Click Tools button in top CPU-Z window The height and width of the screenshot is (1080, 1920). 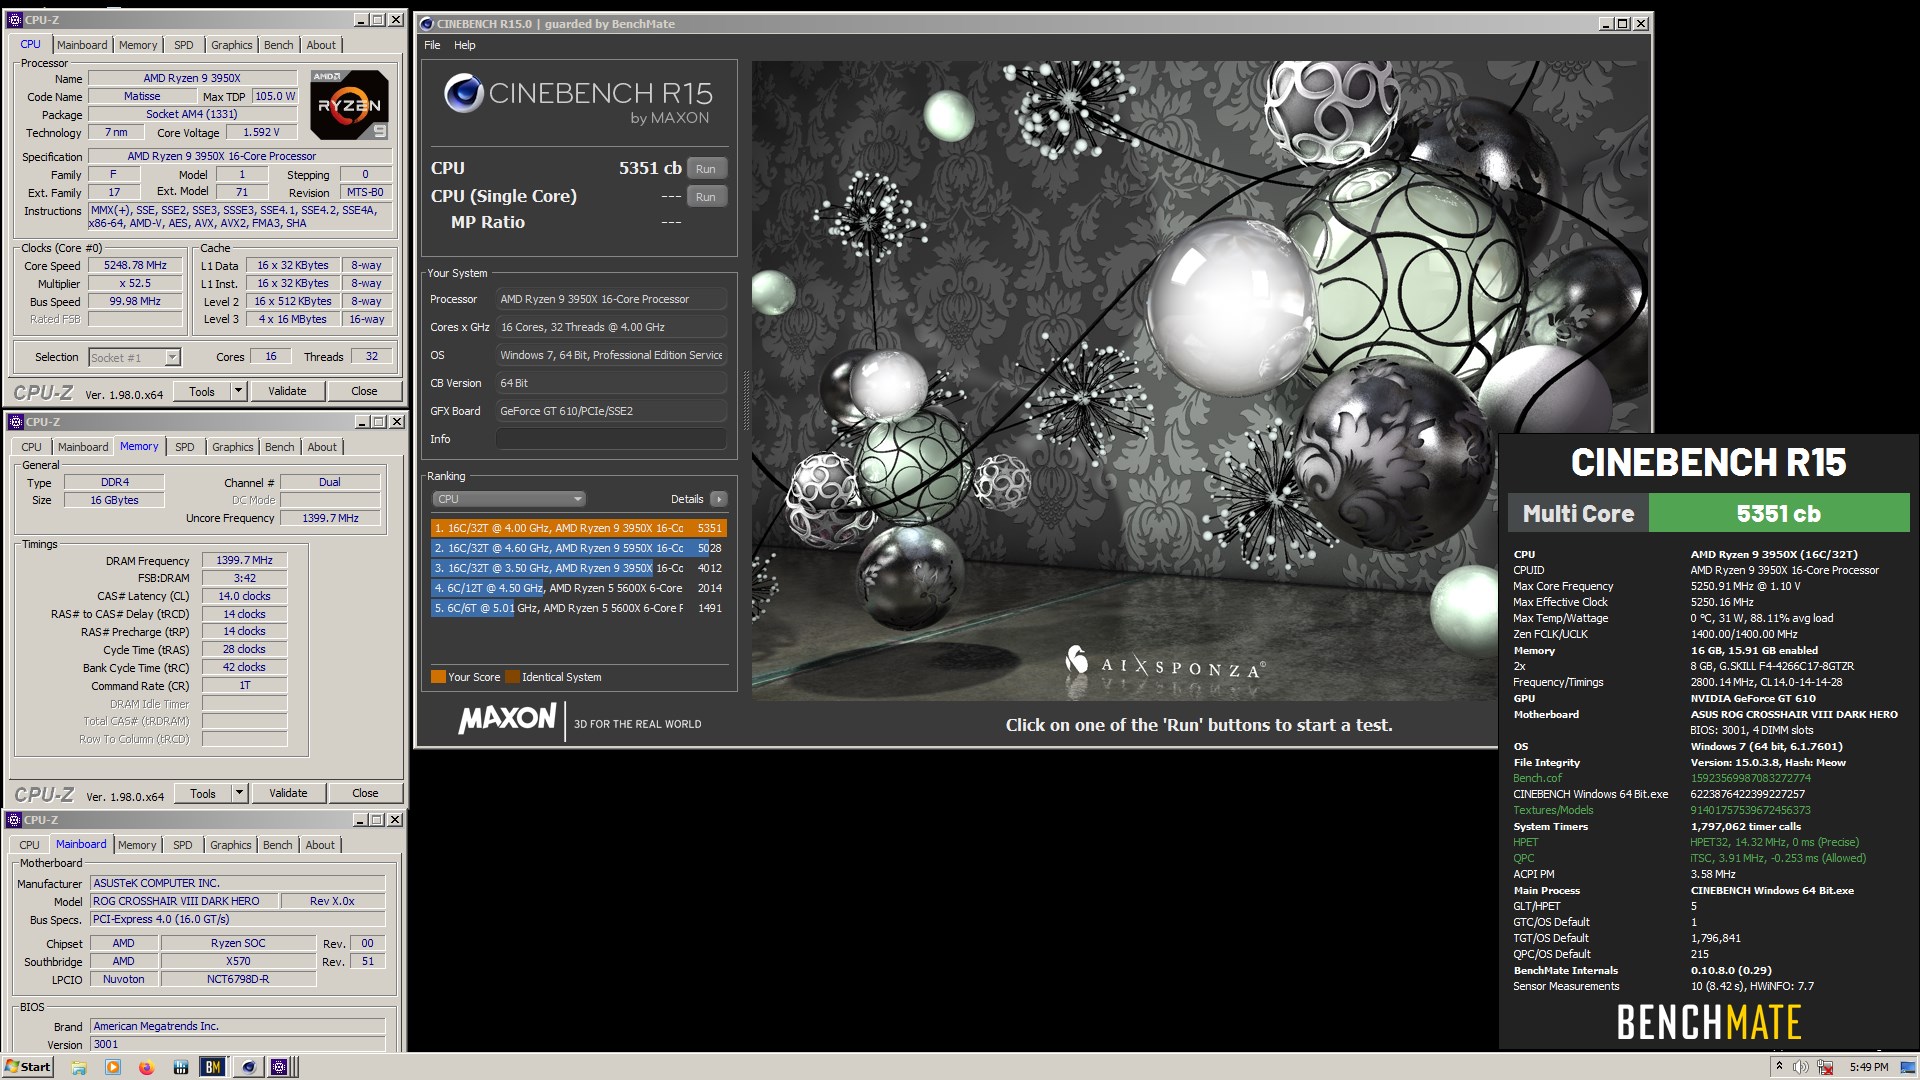(202, 391)
